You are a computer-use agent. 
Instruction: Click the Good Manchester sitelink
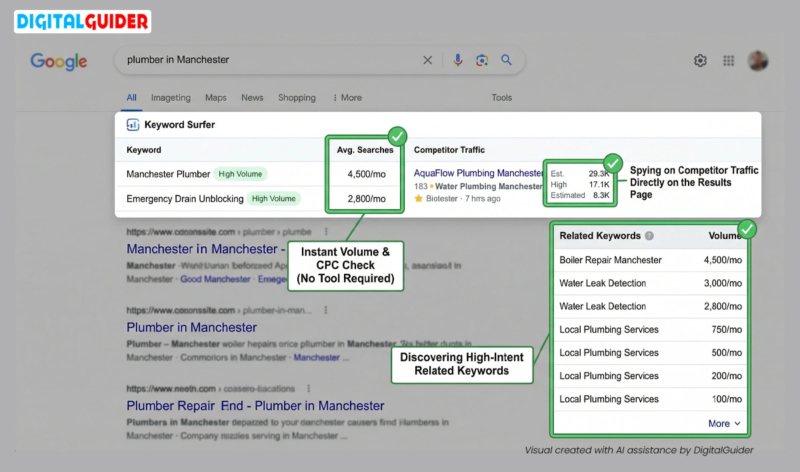215,279
